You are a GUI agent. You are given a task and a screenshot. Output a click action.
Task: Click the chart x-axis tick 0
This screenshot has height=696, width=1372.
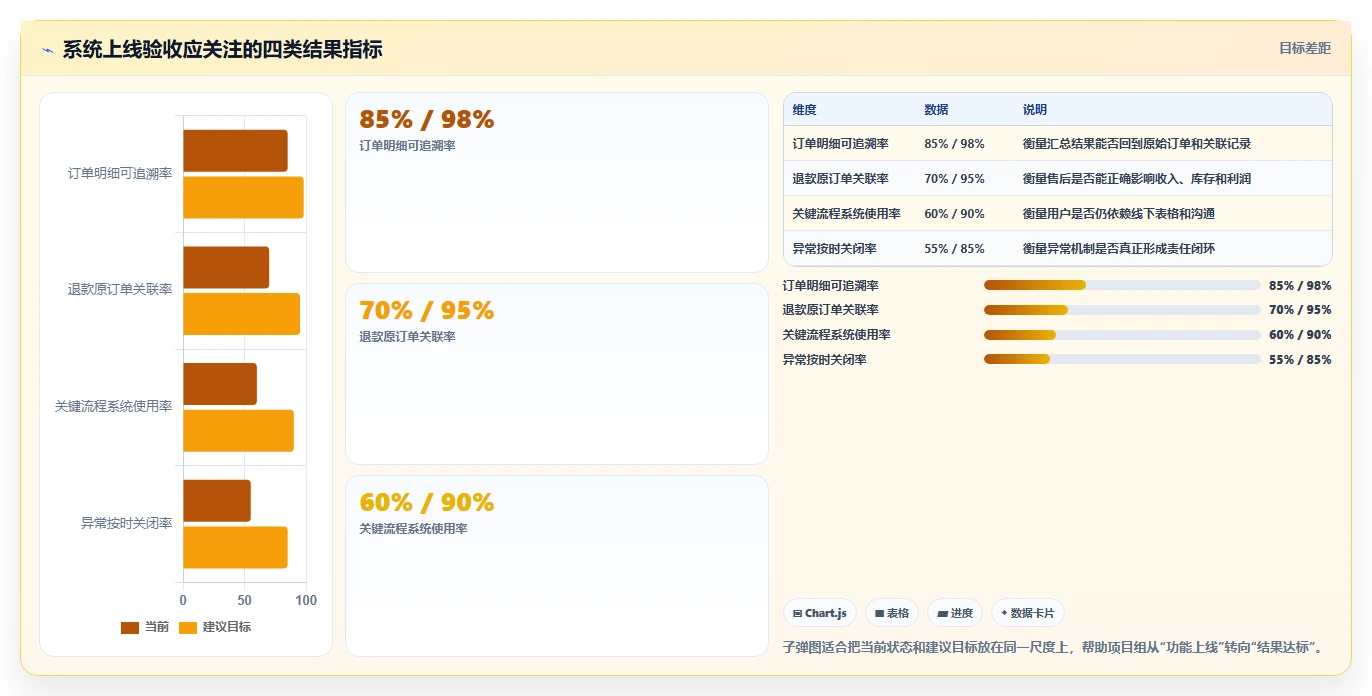[183, 601]
